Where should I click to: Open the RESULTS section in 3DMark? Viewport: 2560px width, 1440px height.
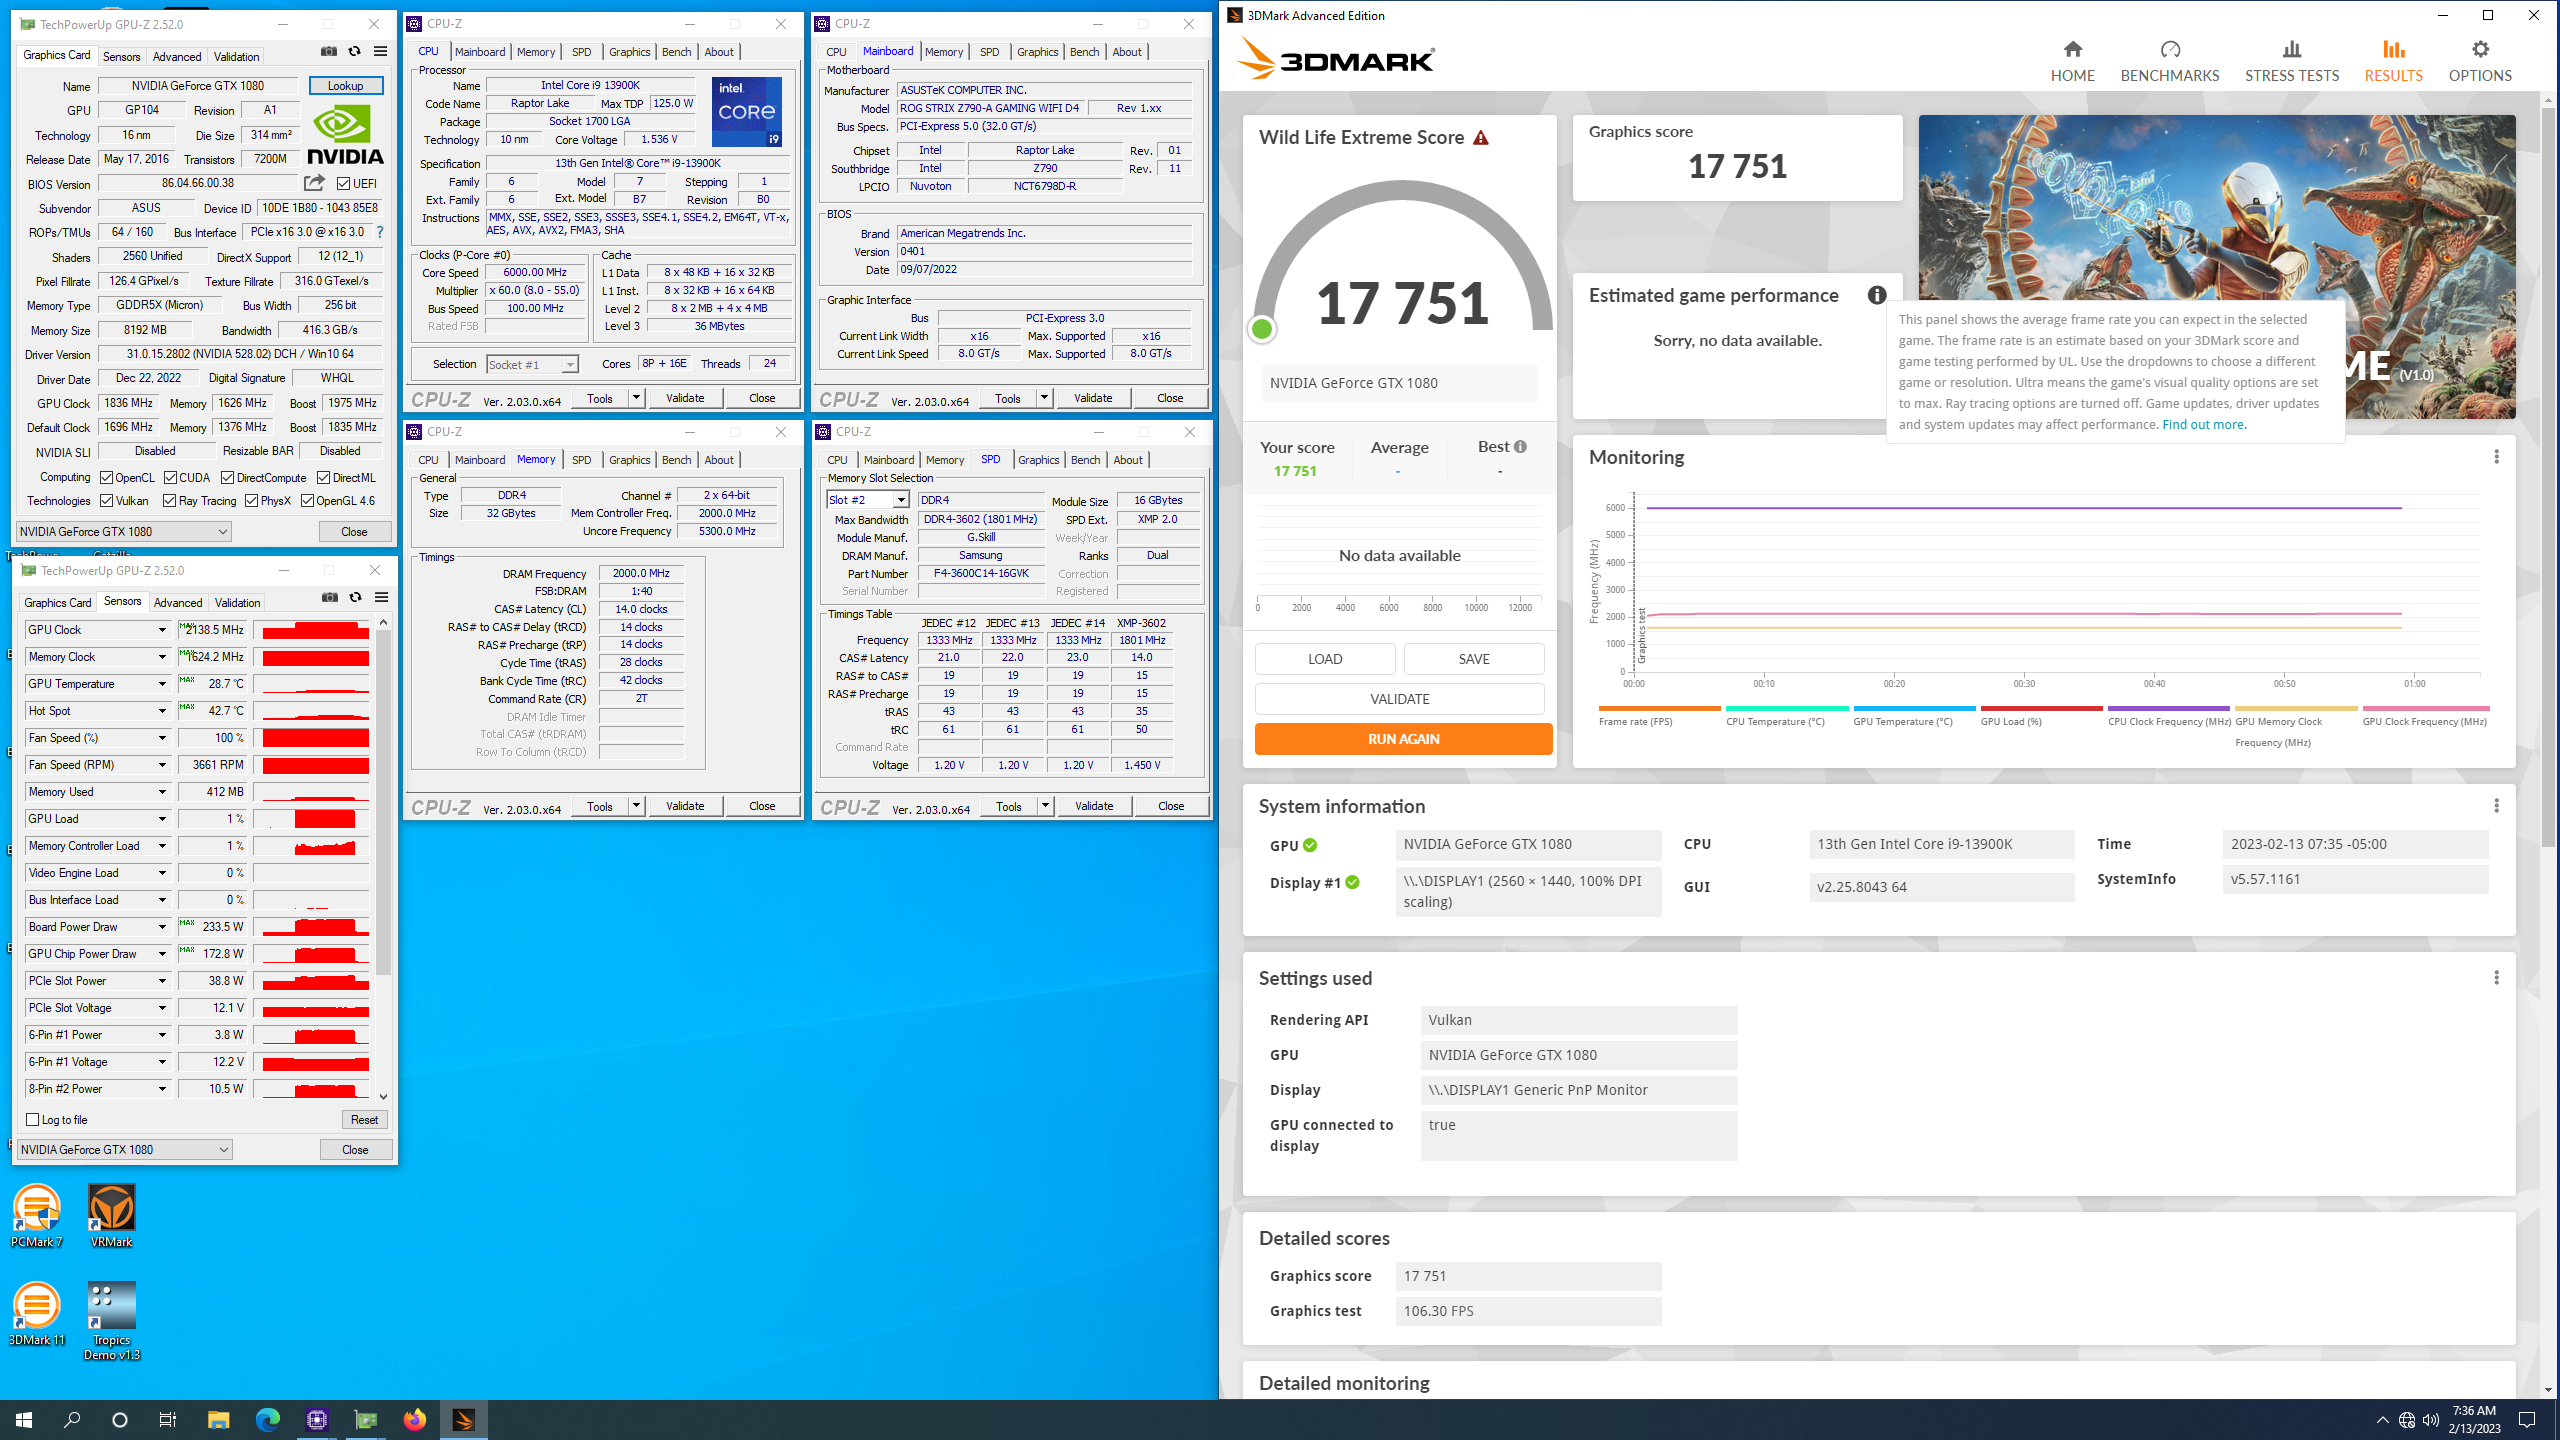coord(2393,61)
